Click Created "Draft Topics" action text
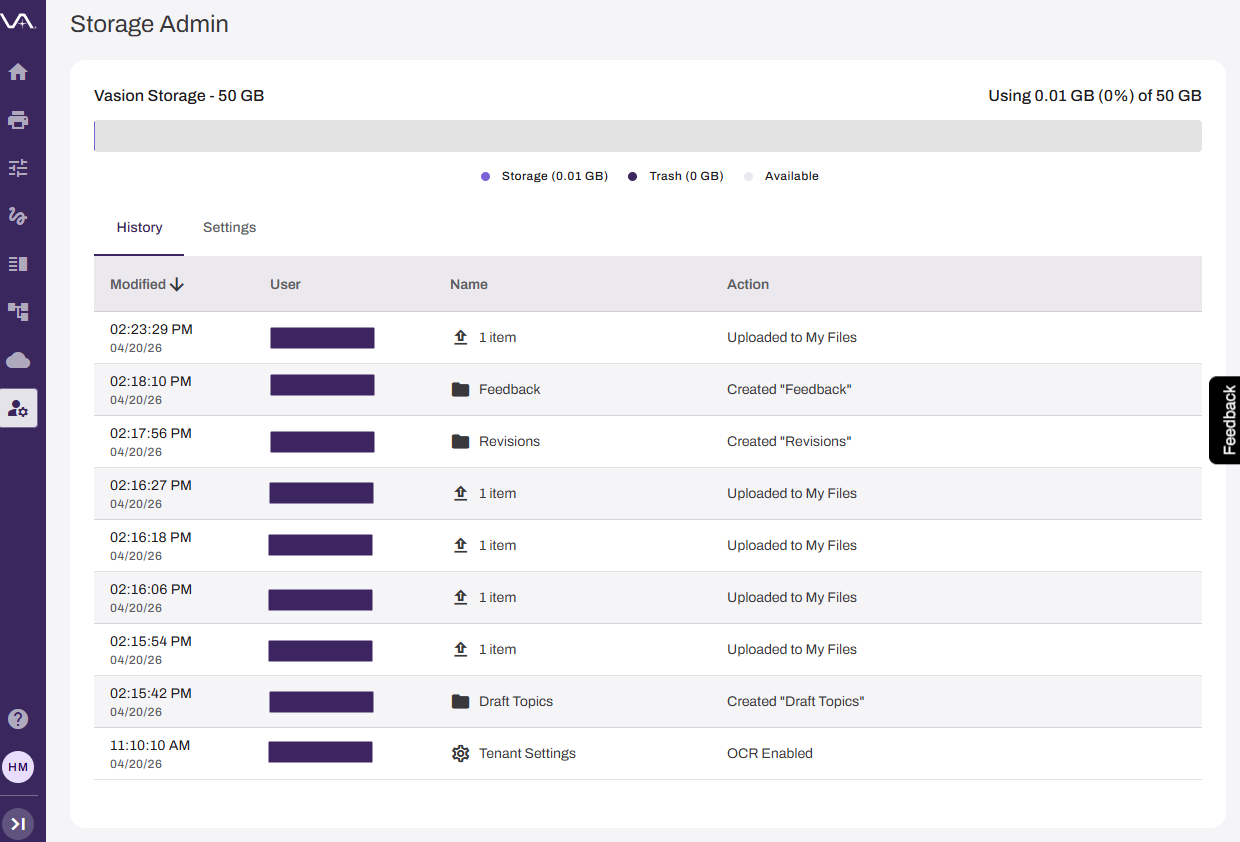The image size is (1240, 842). (795, 702)
